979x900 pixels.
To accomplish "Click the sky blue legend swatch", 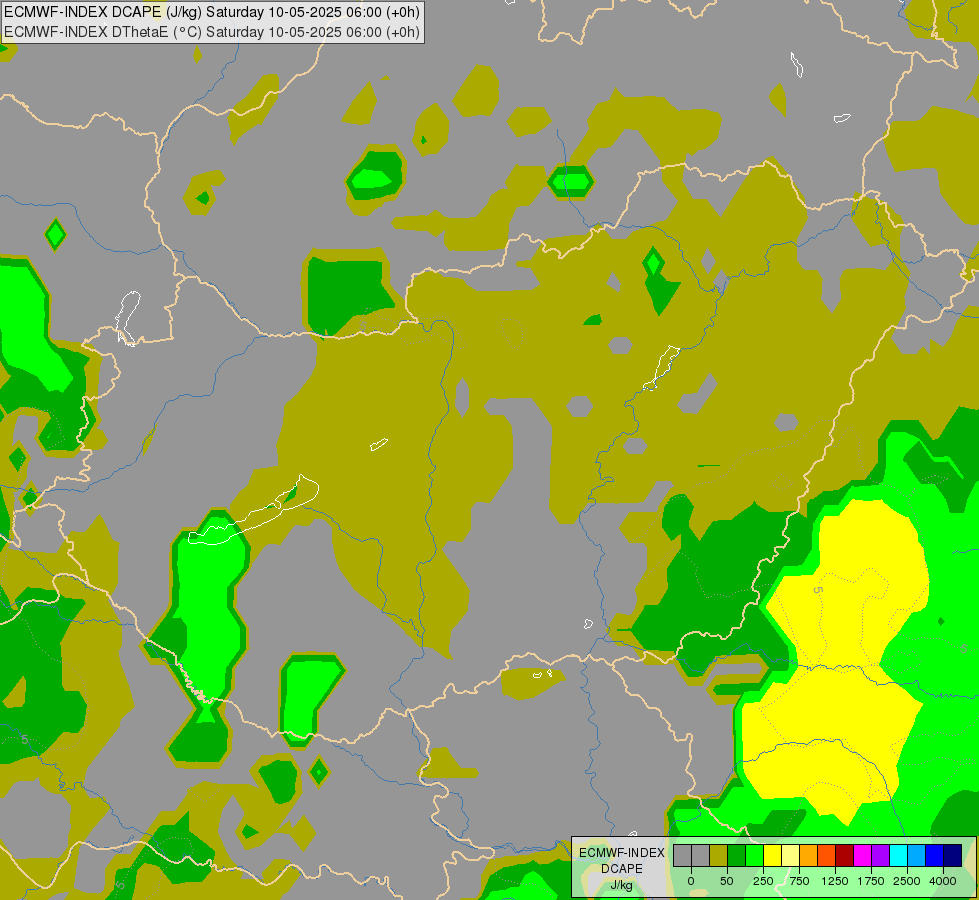I will click(917, 855).
